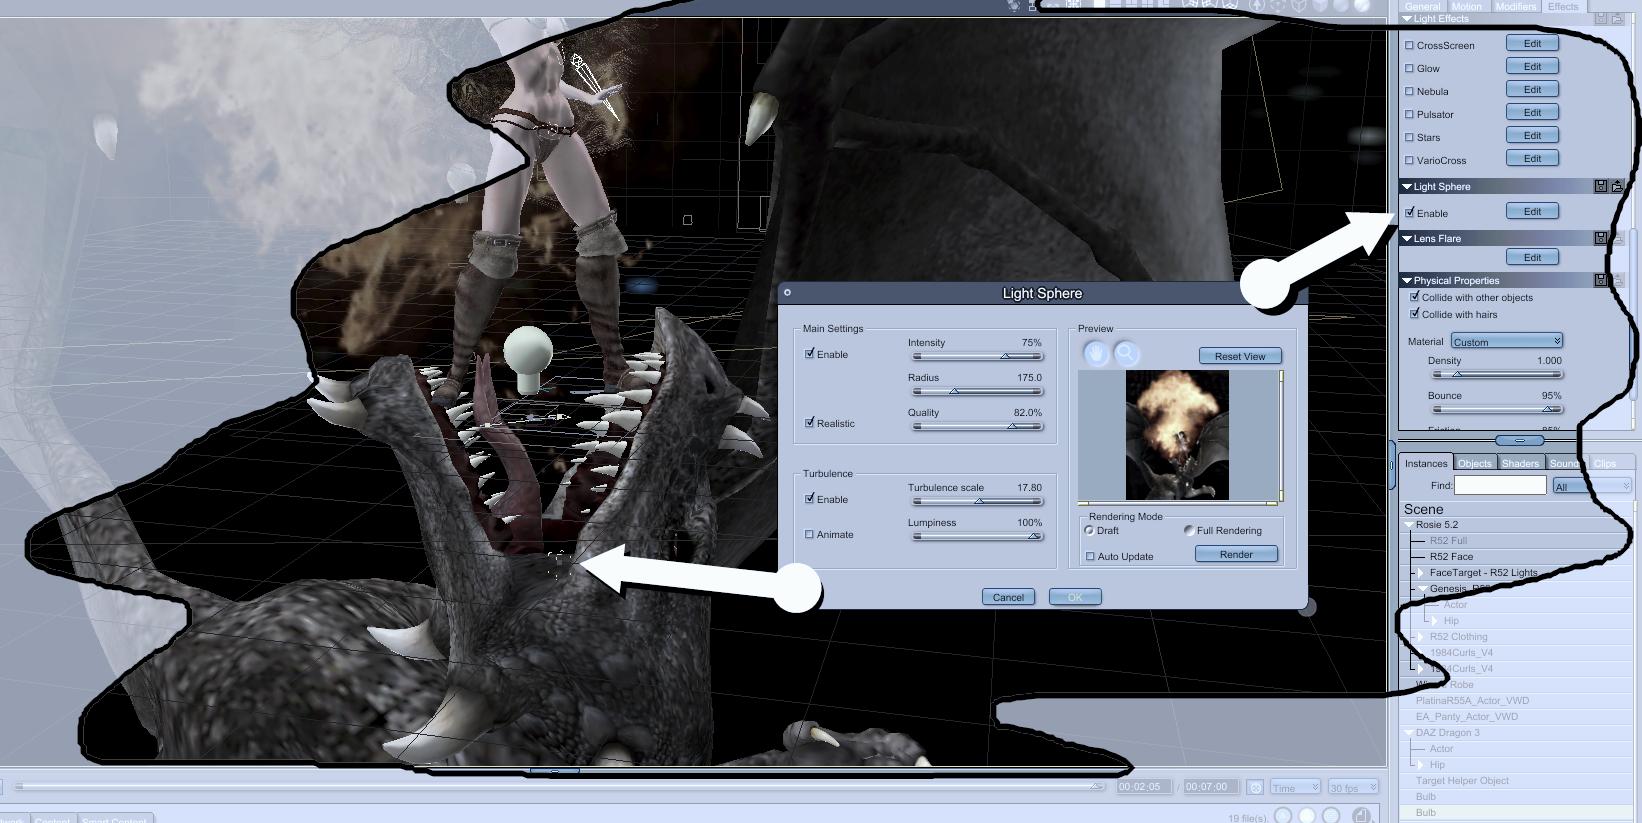Click the Find input field
This screenshot has width=1642, height=823.
point(1500,485)
